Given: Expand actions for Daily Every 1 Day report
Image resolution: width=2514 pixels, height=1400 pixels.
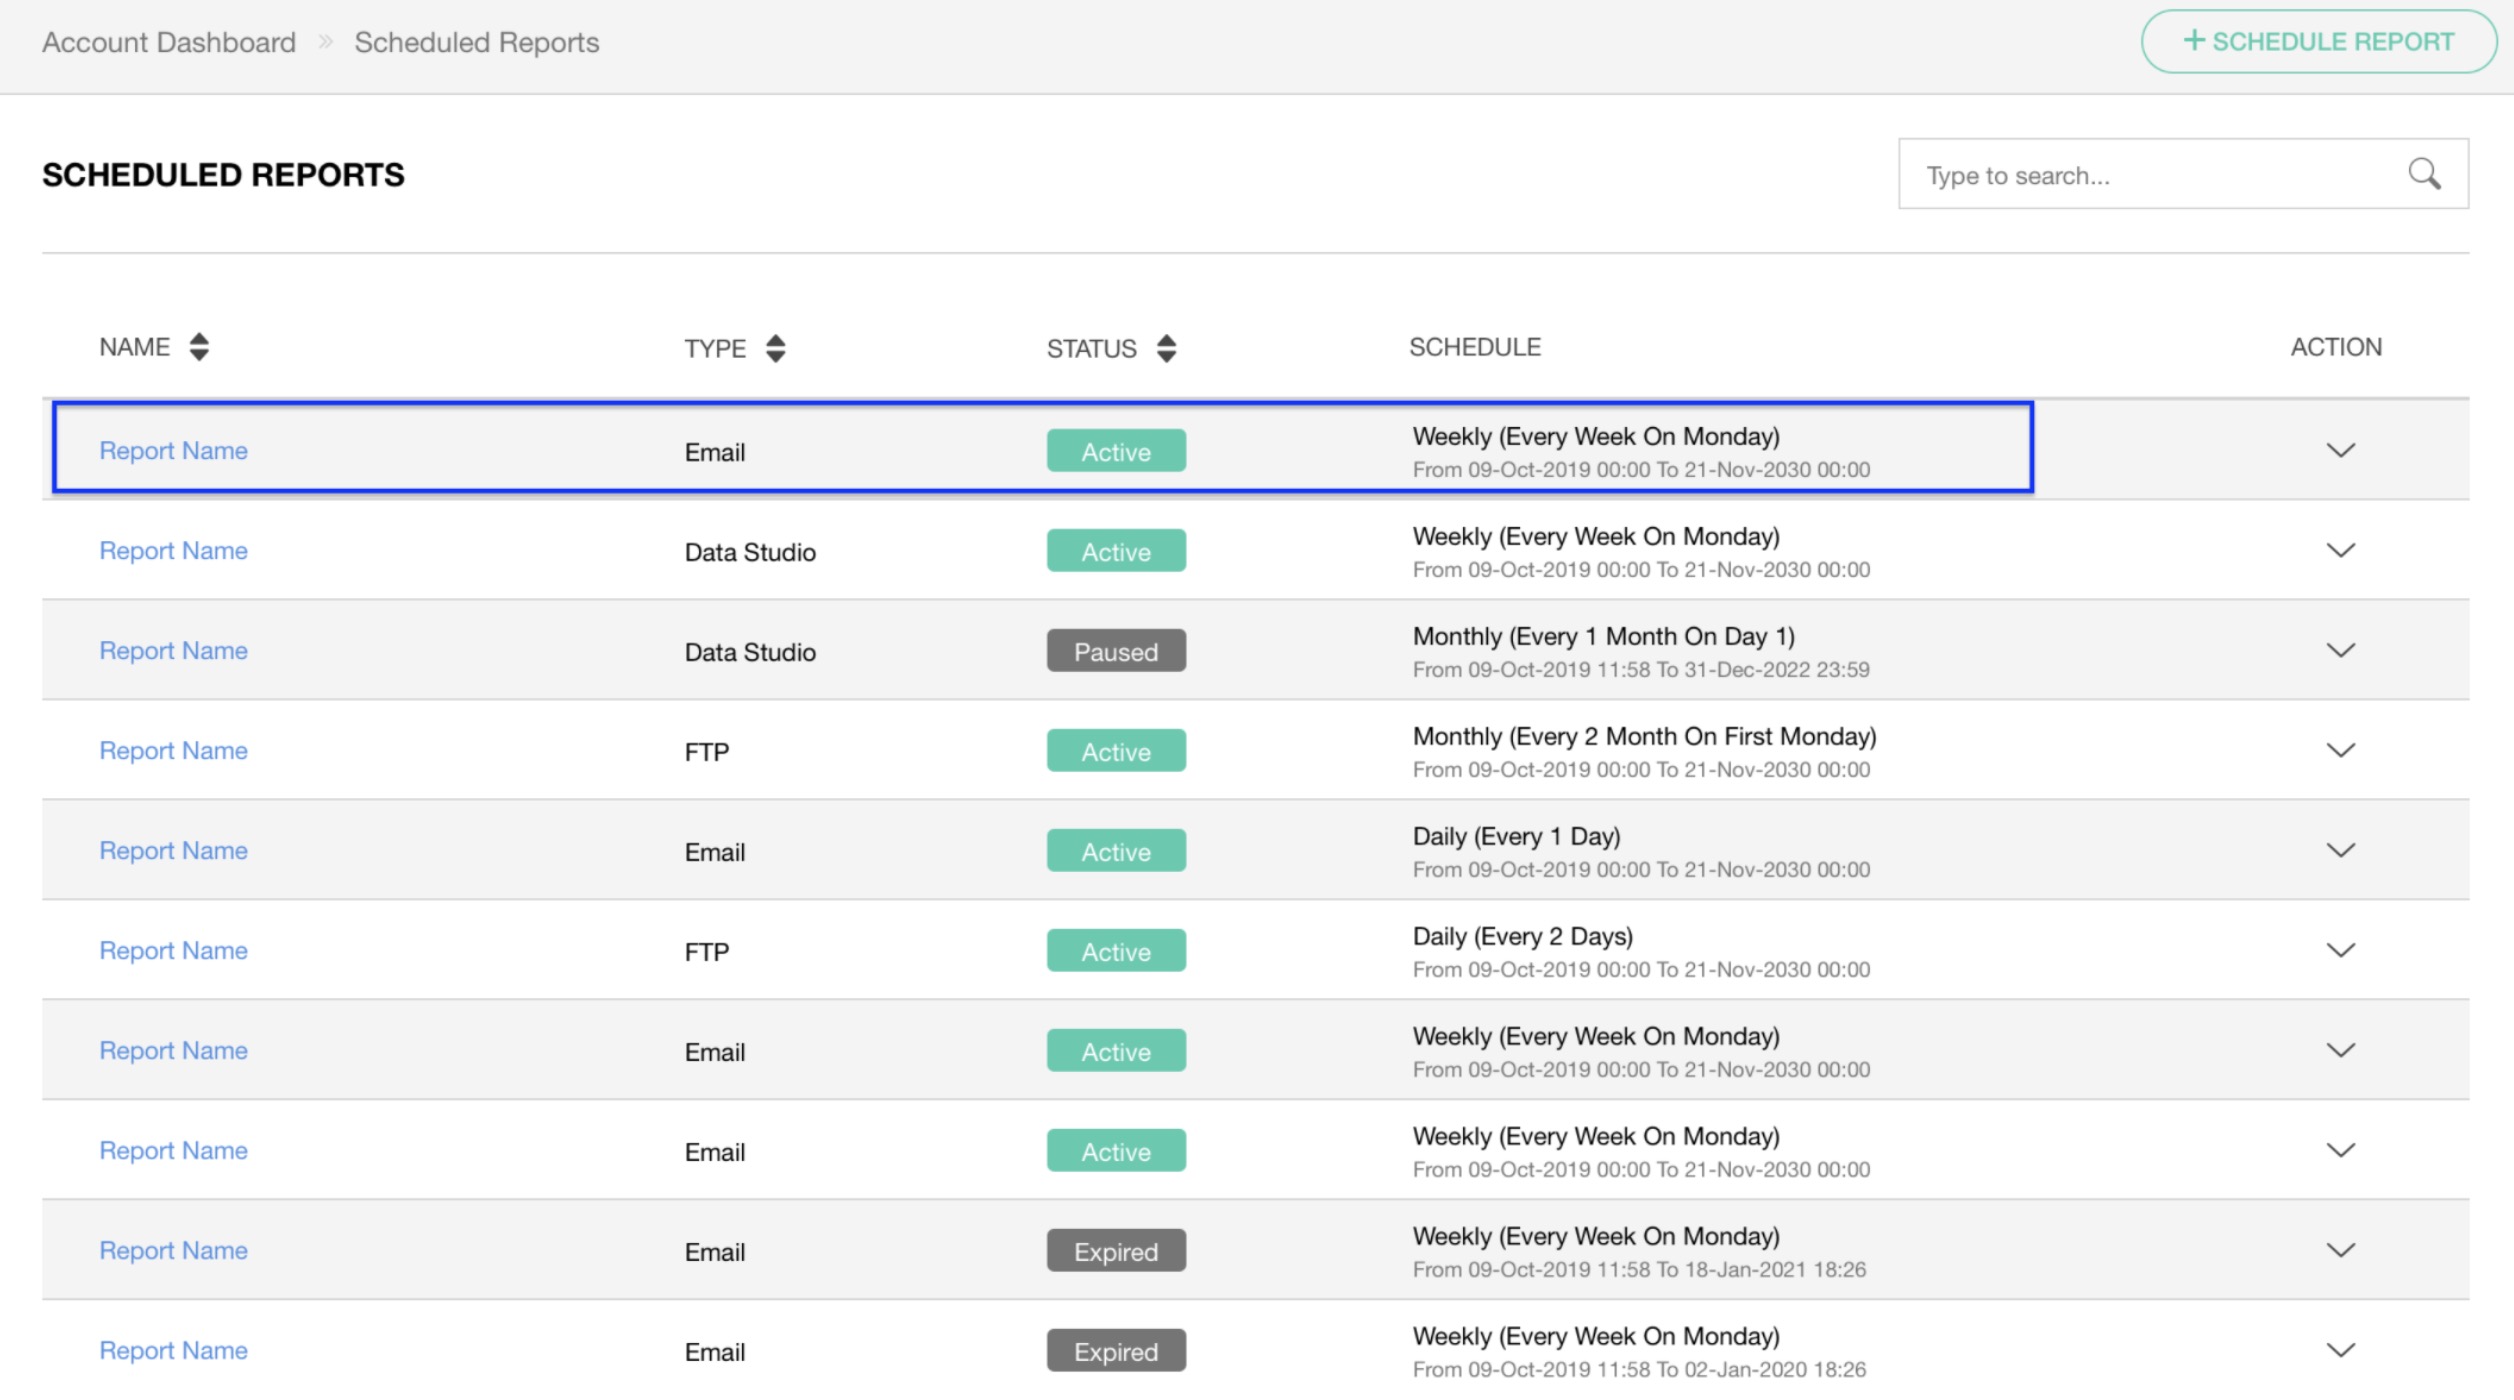Looking at the screenshot, I should (2340, 850).
